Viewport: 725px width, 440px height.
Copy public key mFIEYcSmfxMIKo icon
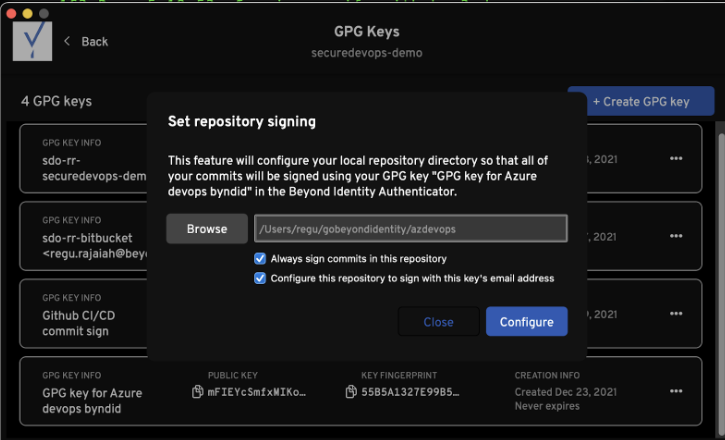(x=197, y=392)
